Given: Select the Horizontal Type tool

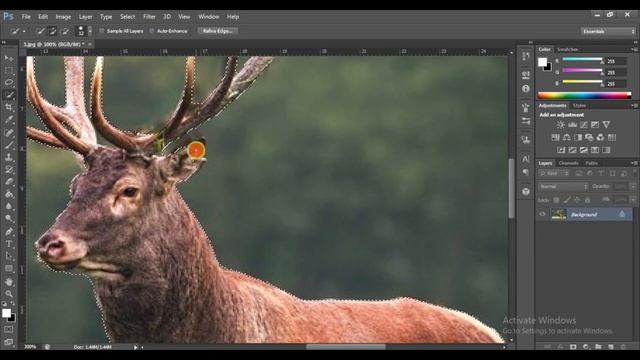Looking at the screenshot, I should coord(9,244).
